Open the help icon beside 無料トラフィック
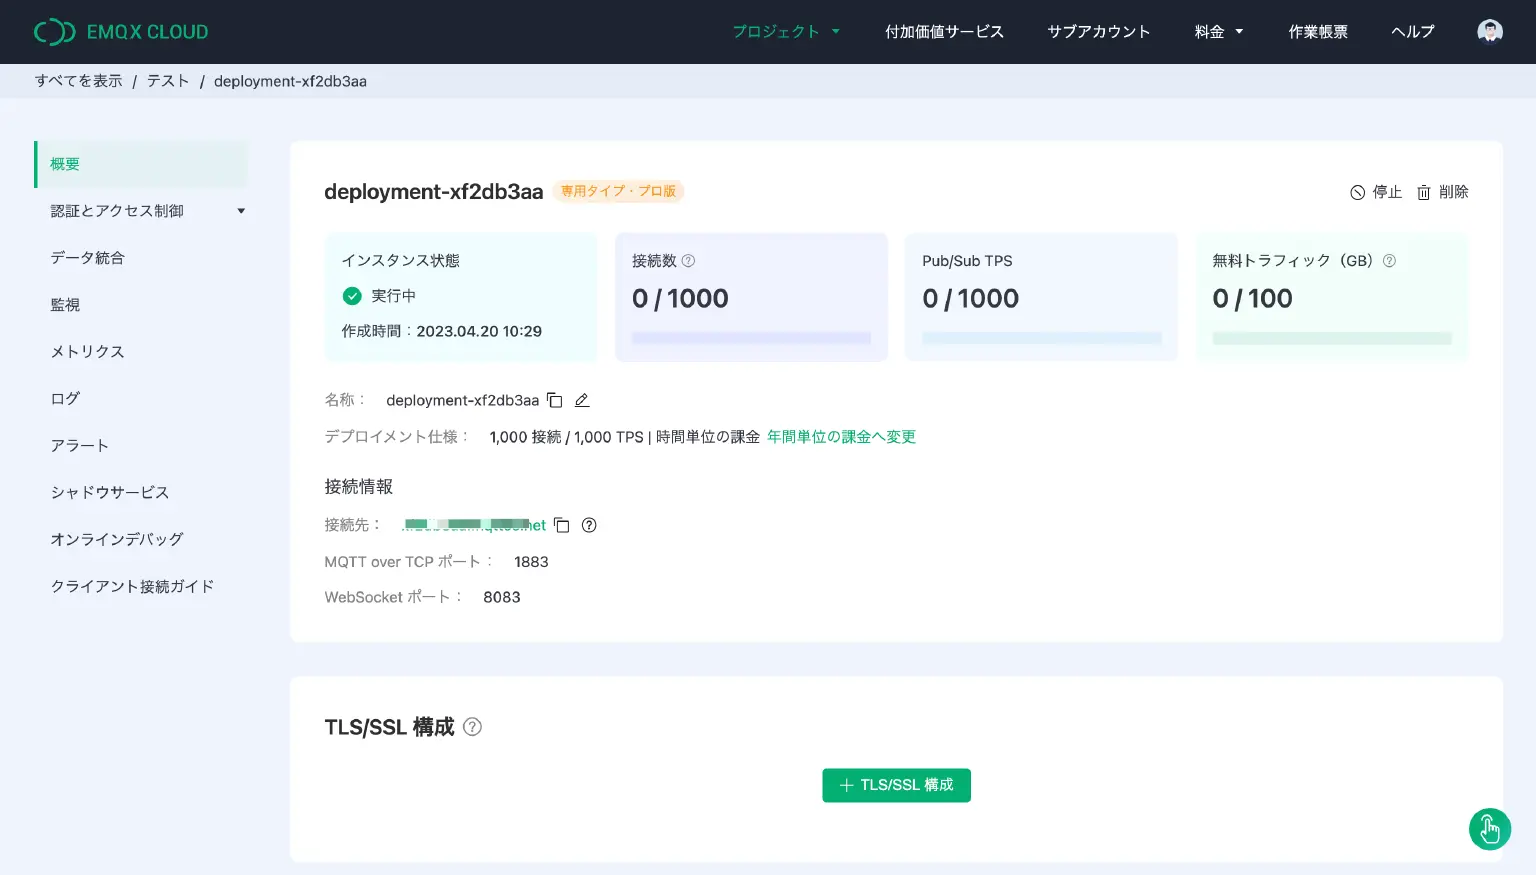This screenshot has height=875, width=1536. [1388, 260]
